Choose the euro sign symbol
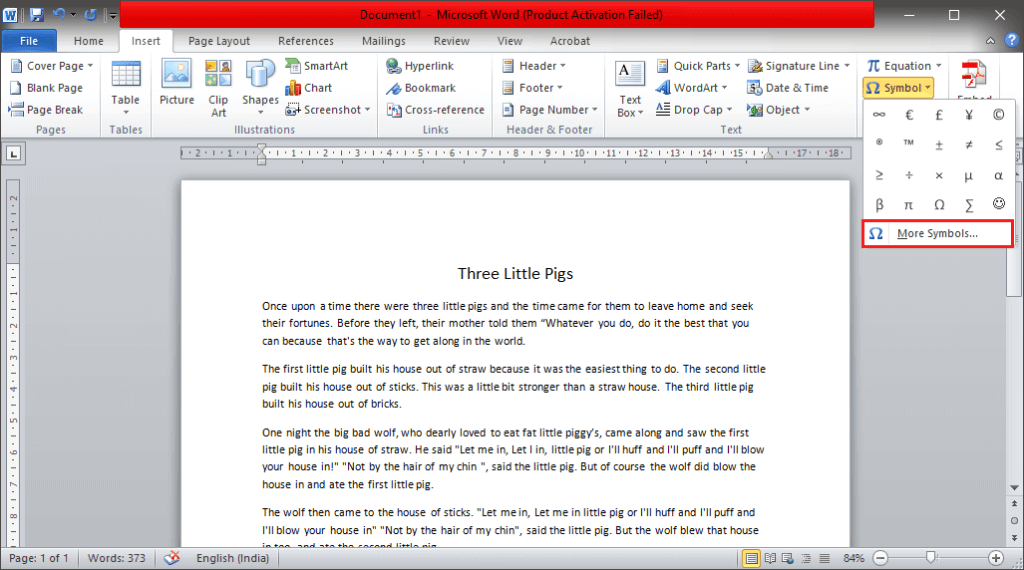 (x=909, y=115)
